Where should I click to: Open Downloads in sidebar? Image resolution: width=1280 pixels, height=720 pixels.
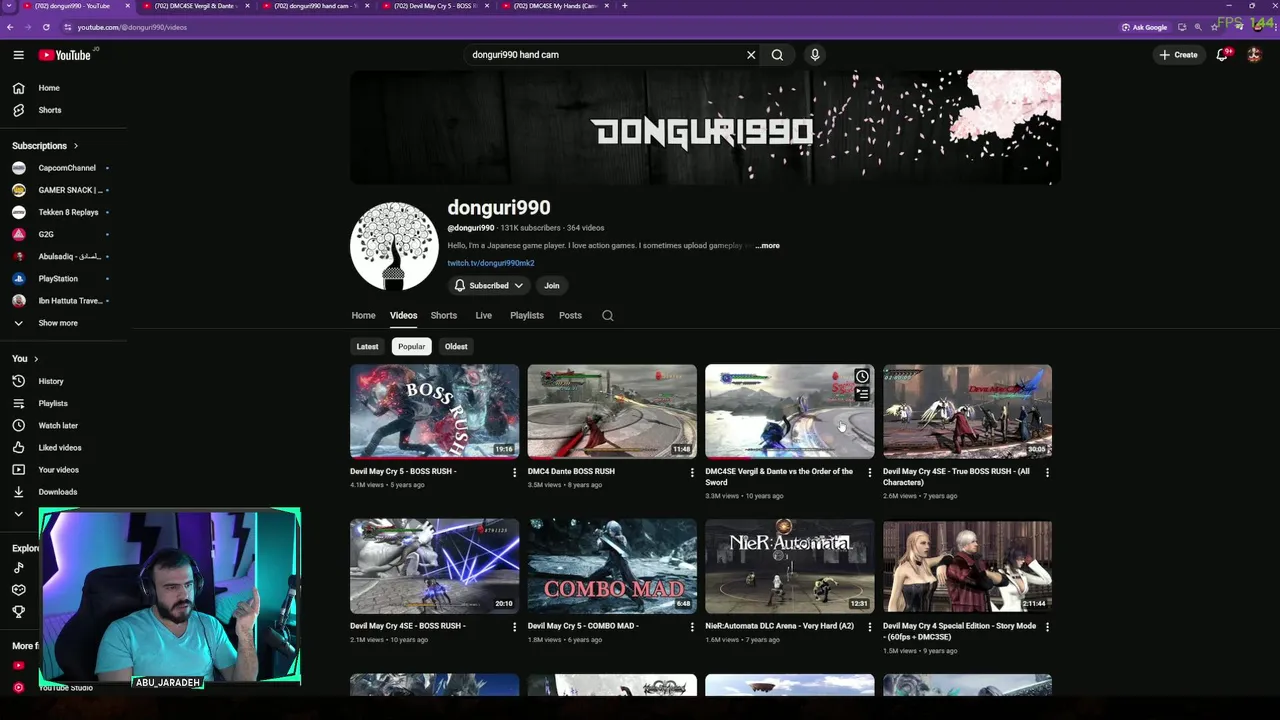(x=57, y=491)
